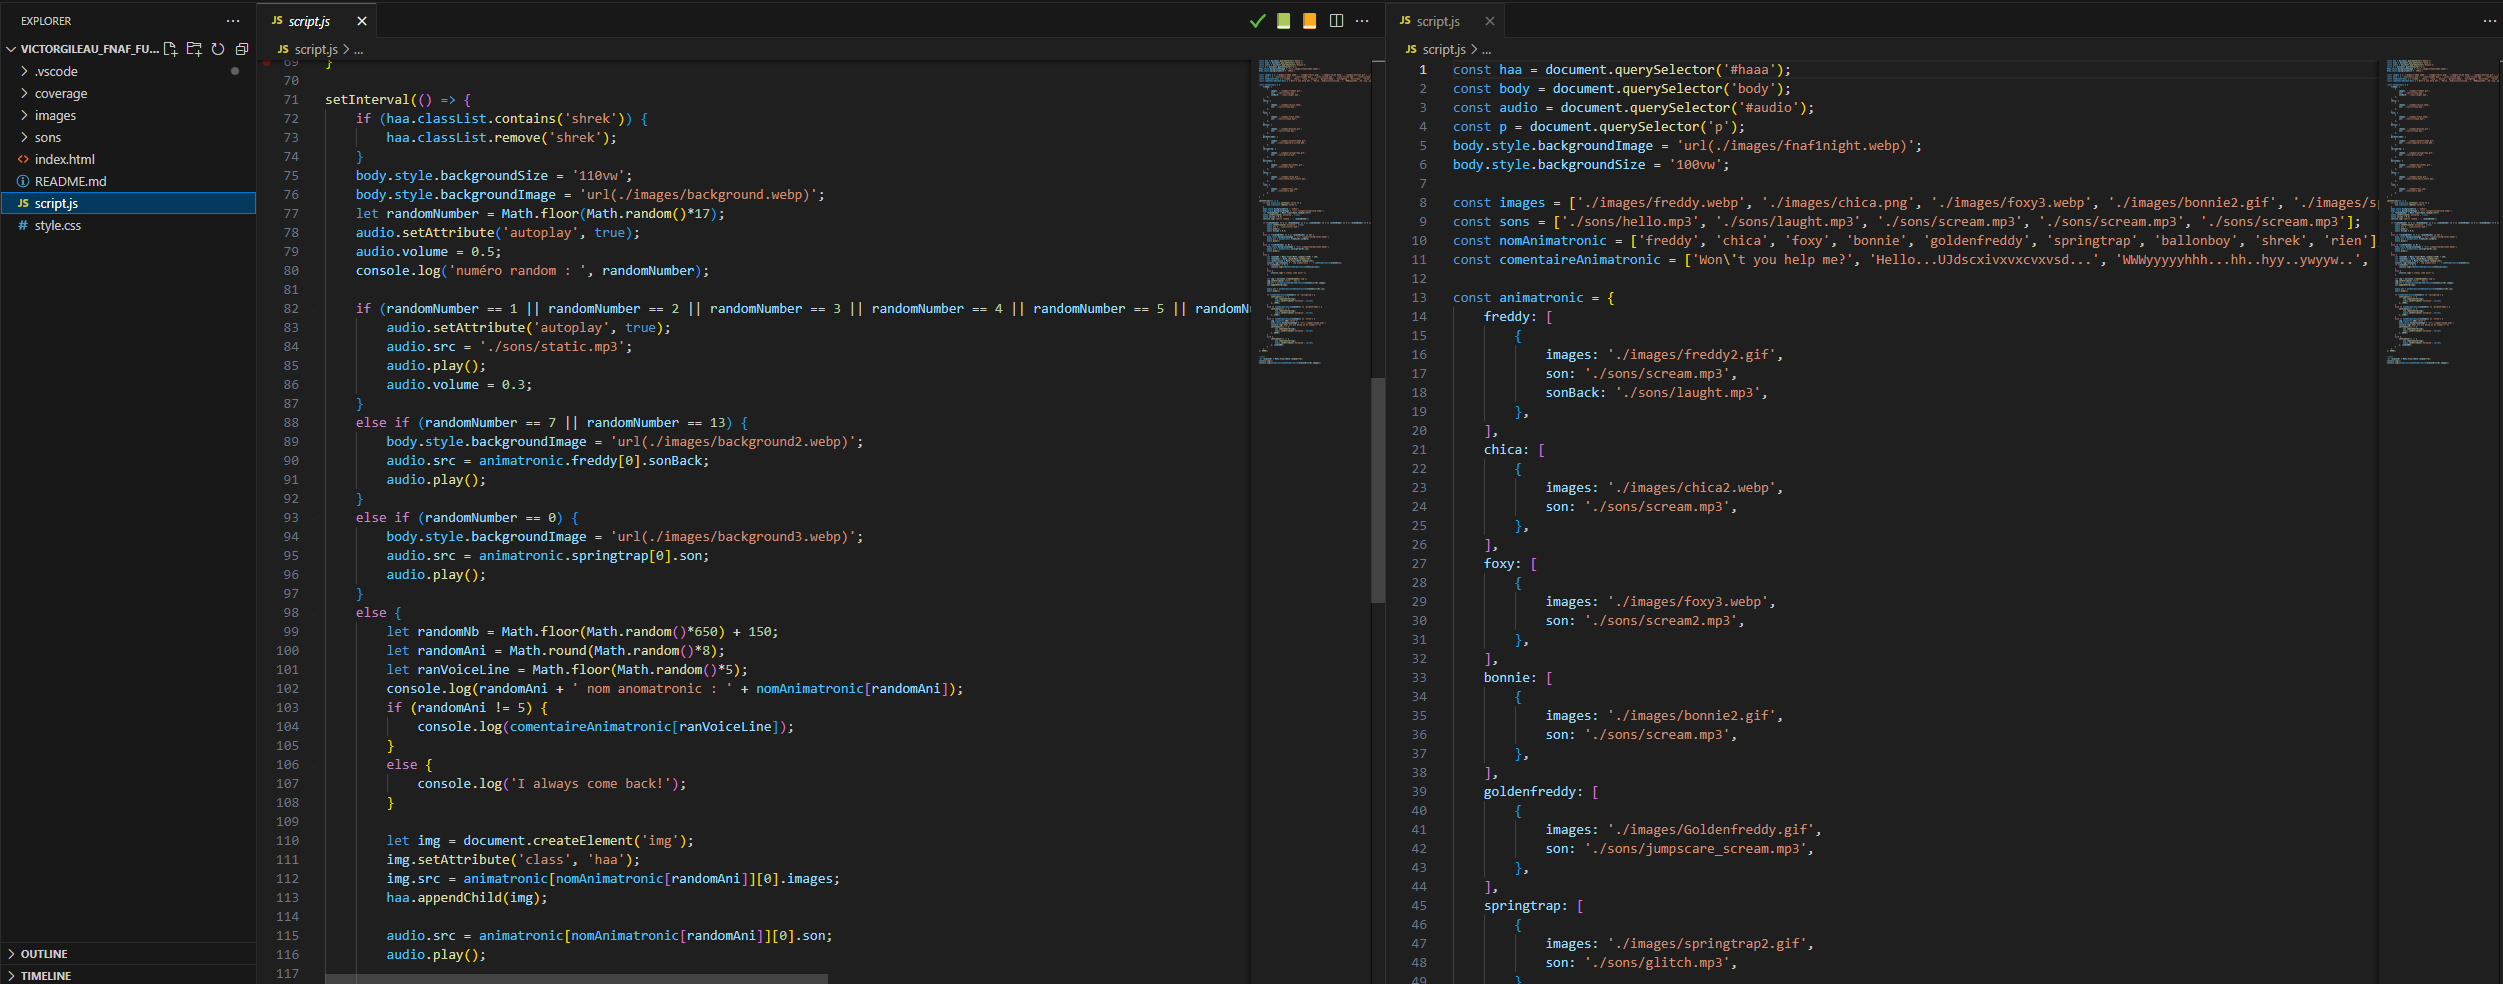Click line number 13 in right editor

tap(1419, 297)
